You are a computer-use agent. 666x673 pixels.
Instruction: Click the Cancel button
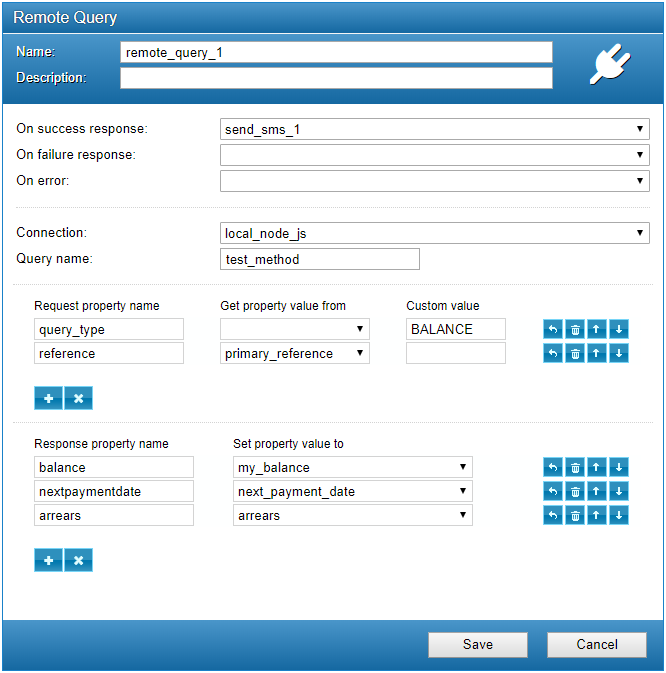[597, 644]
